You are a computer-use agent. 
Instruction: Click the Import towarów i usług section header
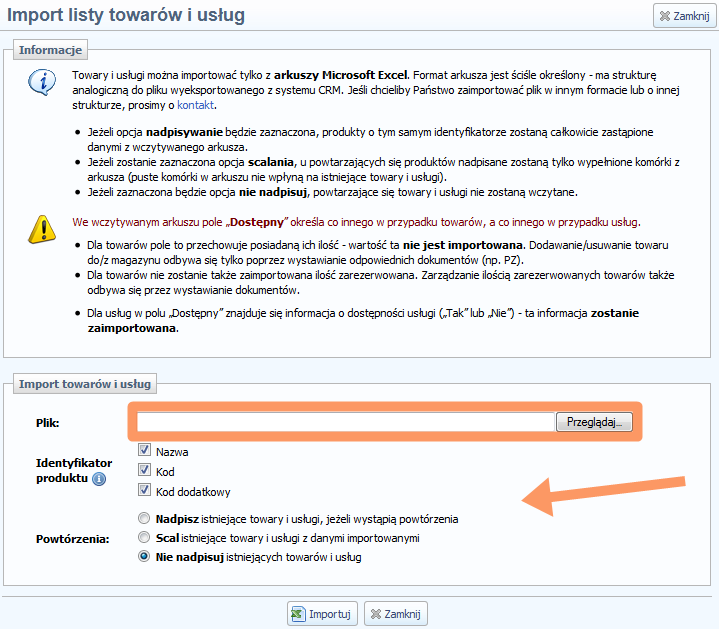click(x=84, y=382)
